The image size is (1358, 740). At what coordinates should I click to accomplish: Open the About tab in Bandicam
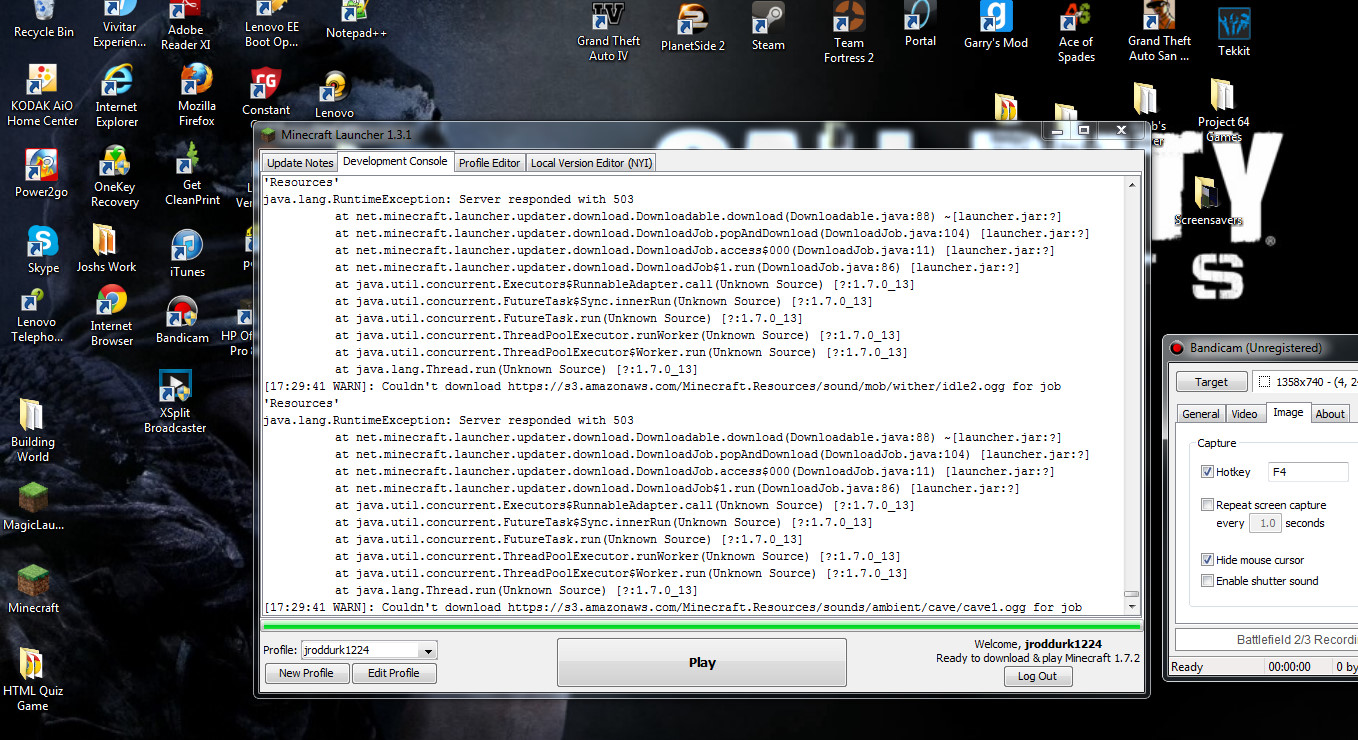(1330, 414)
